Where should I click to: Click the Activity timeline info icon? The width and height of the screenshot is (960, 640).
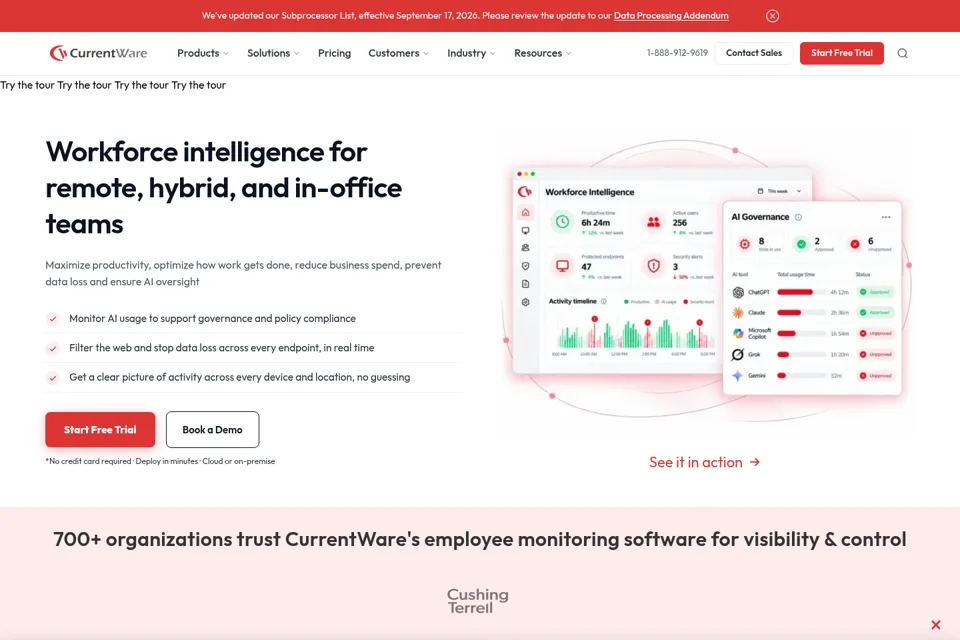coord(604,301)
